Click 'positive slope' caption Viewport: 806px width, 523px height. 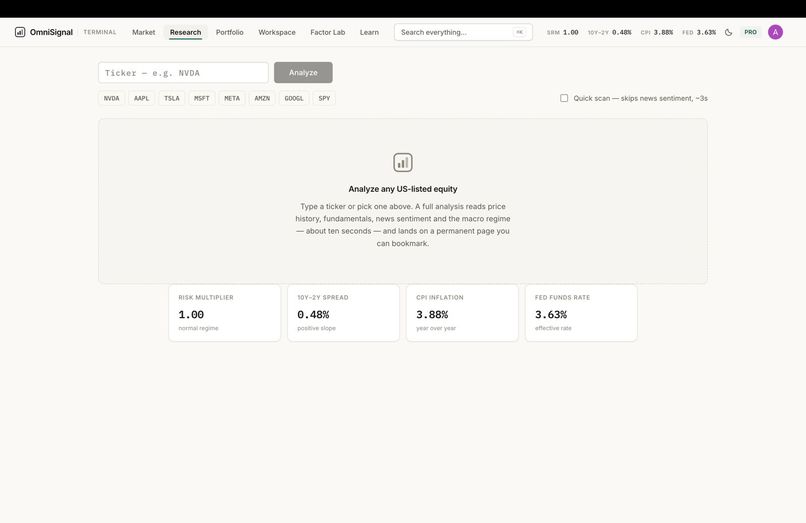click(316, 328)
